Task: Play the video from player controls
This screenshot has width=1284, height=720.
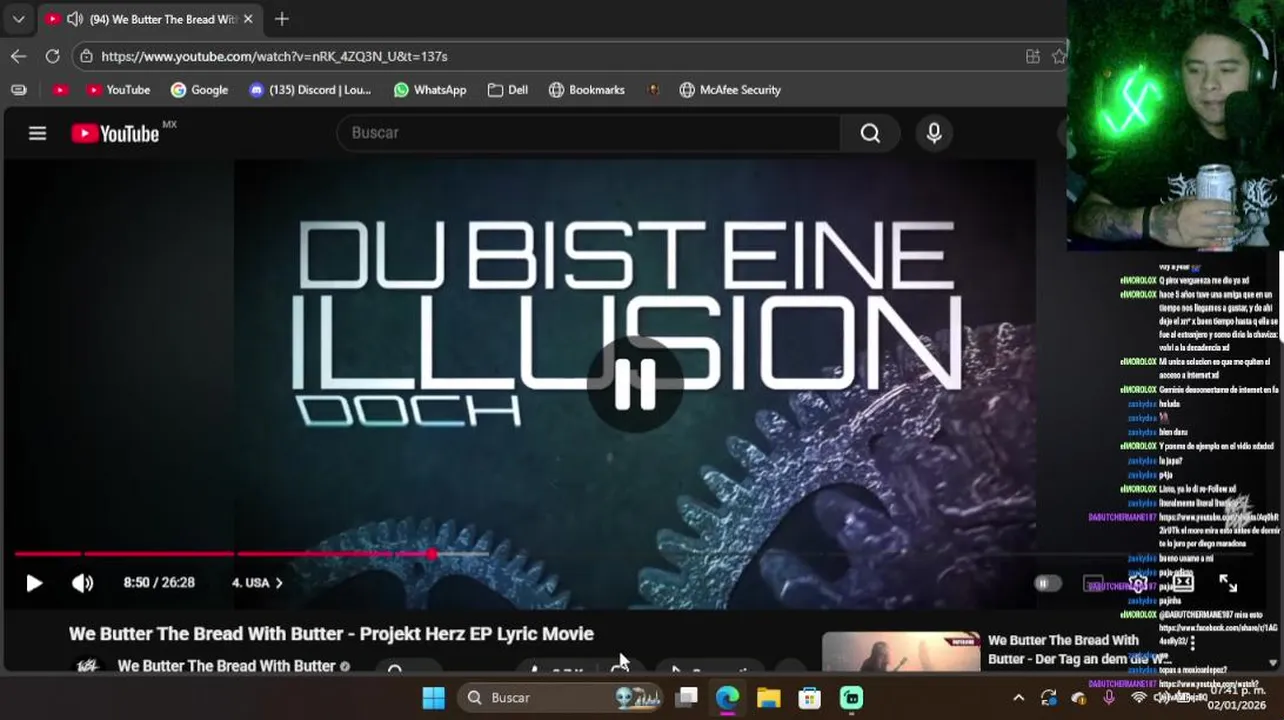Action: point(34,583)
